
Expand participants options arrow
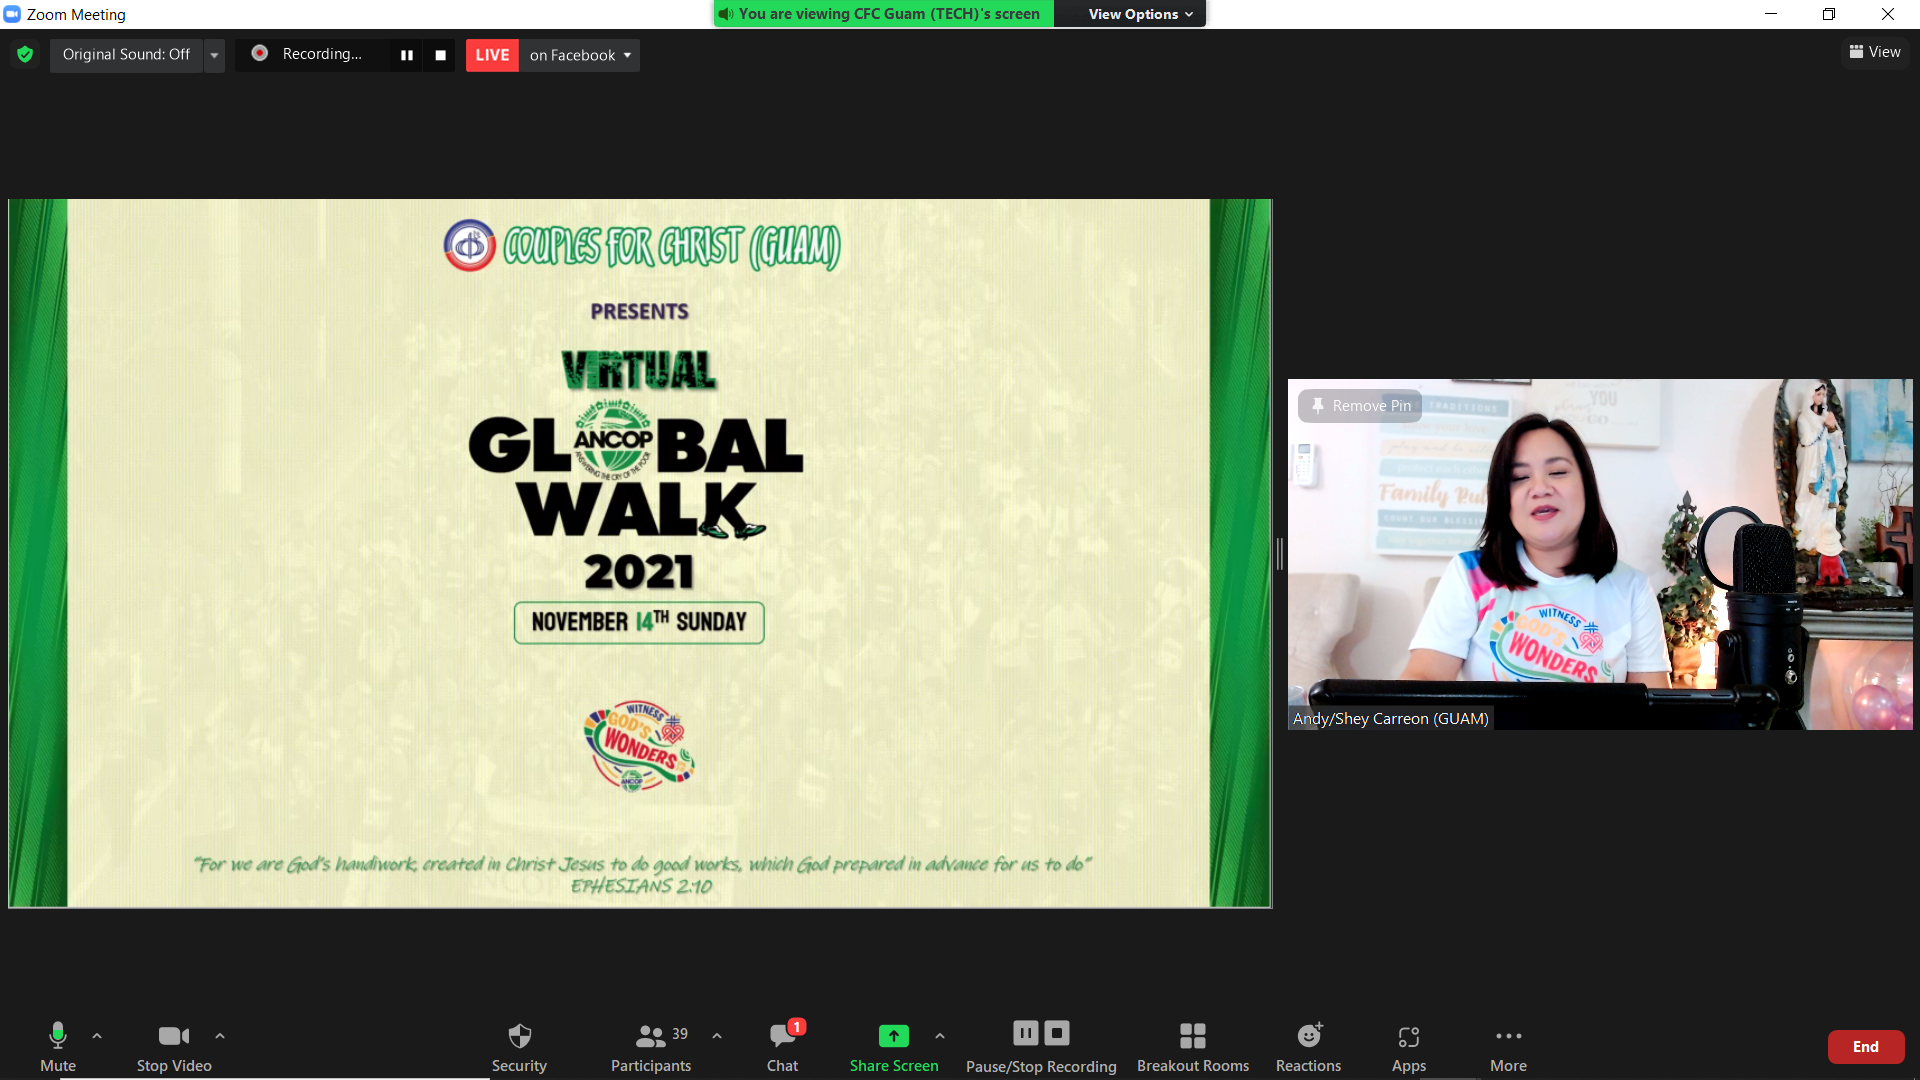click(x=717, y=1036)
